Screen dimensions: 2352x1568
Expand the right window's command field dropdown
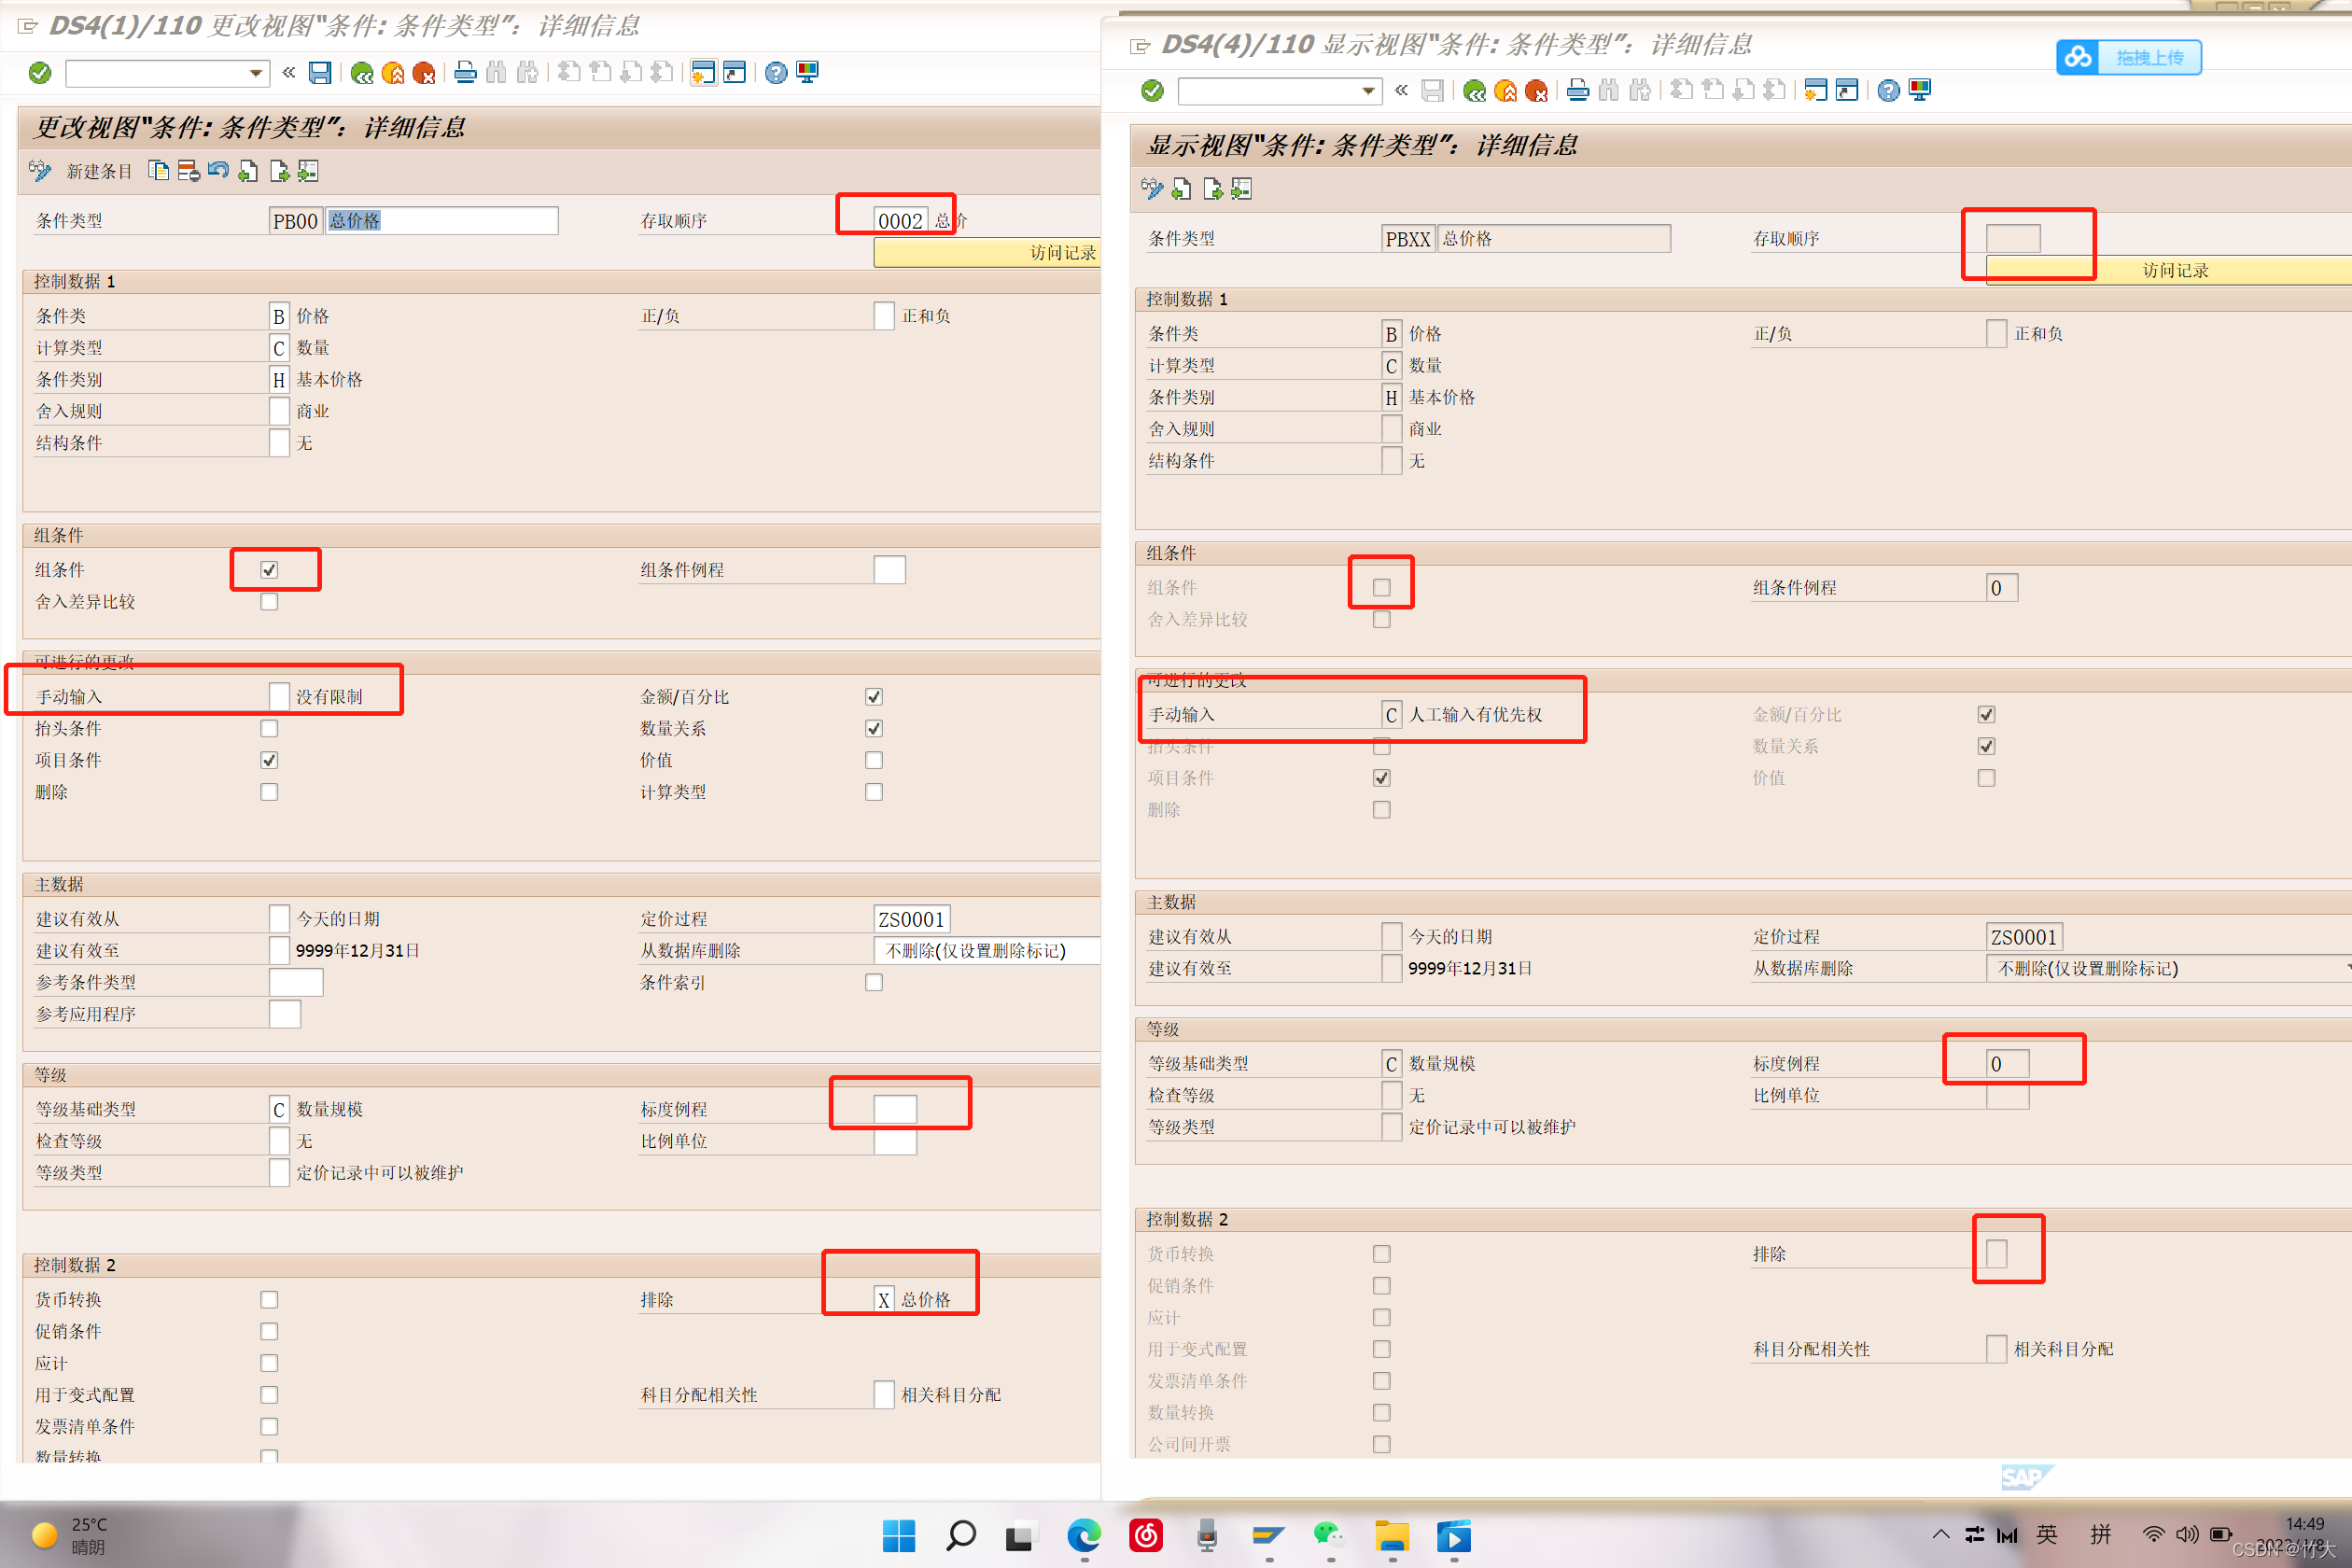[1368, 91]
